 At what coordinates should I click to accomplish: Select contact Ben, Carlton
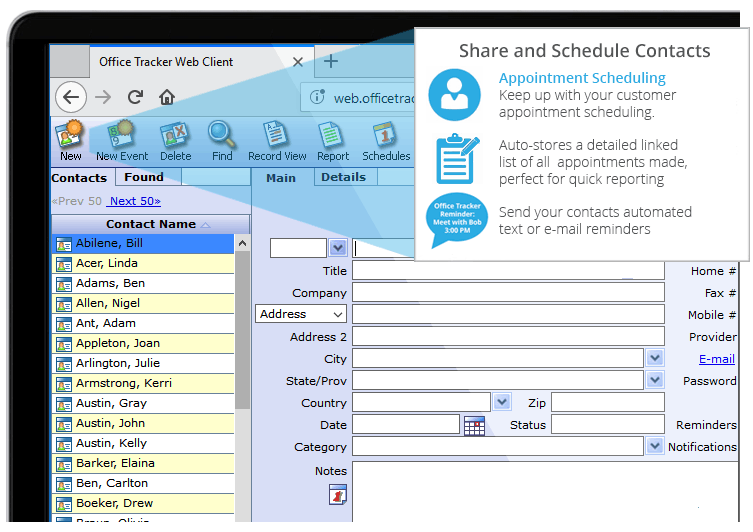coord(143,484)
